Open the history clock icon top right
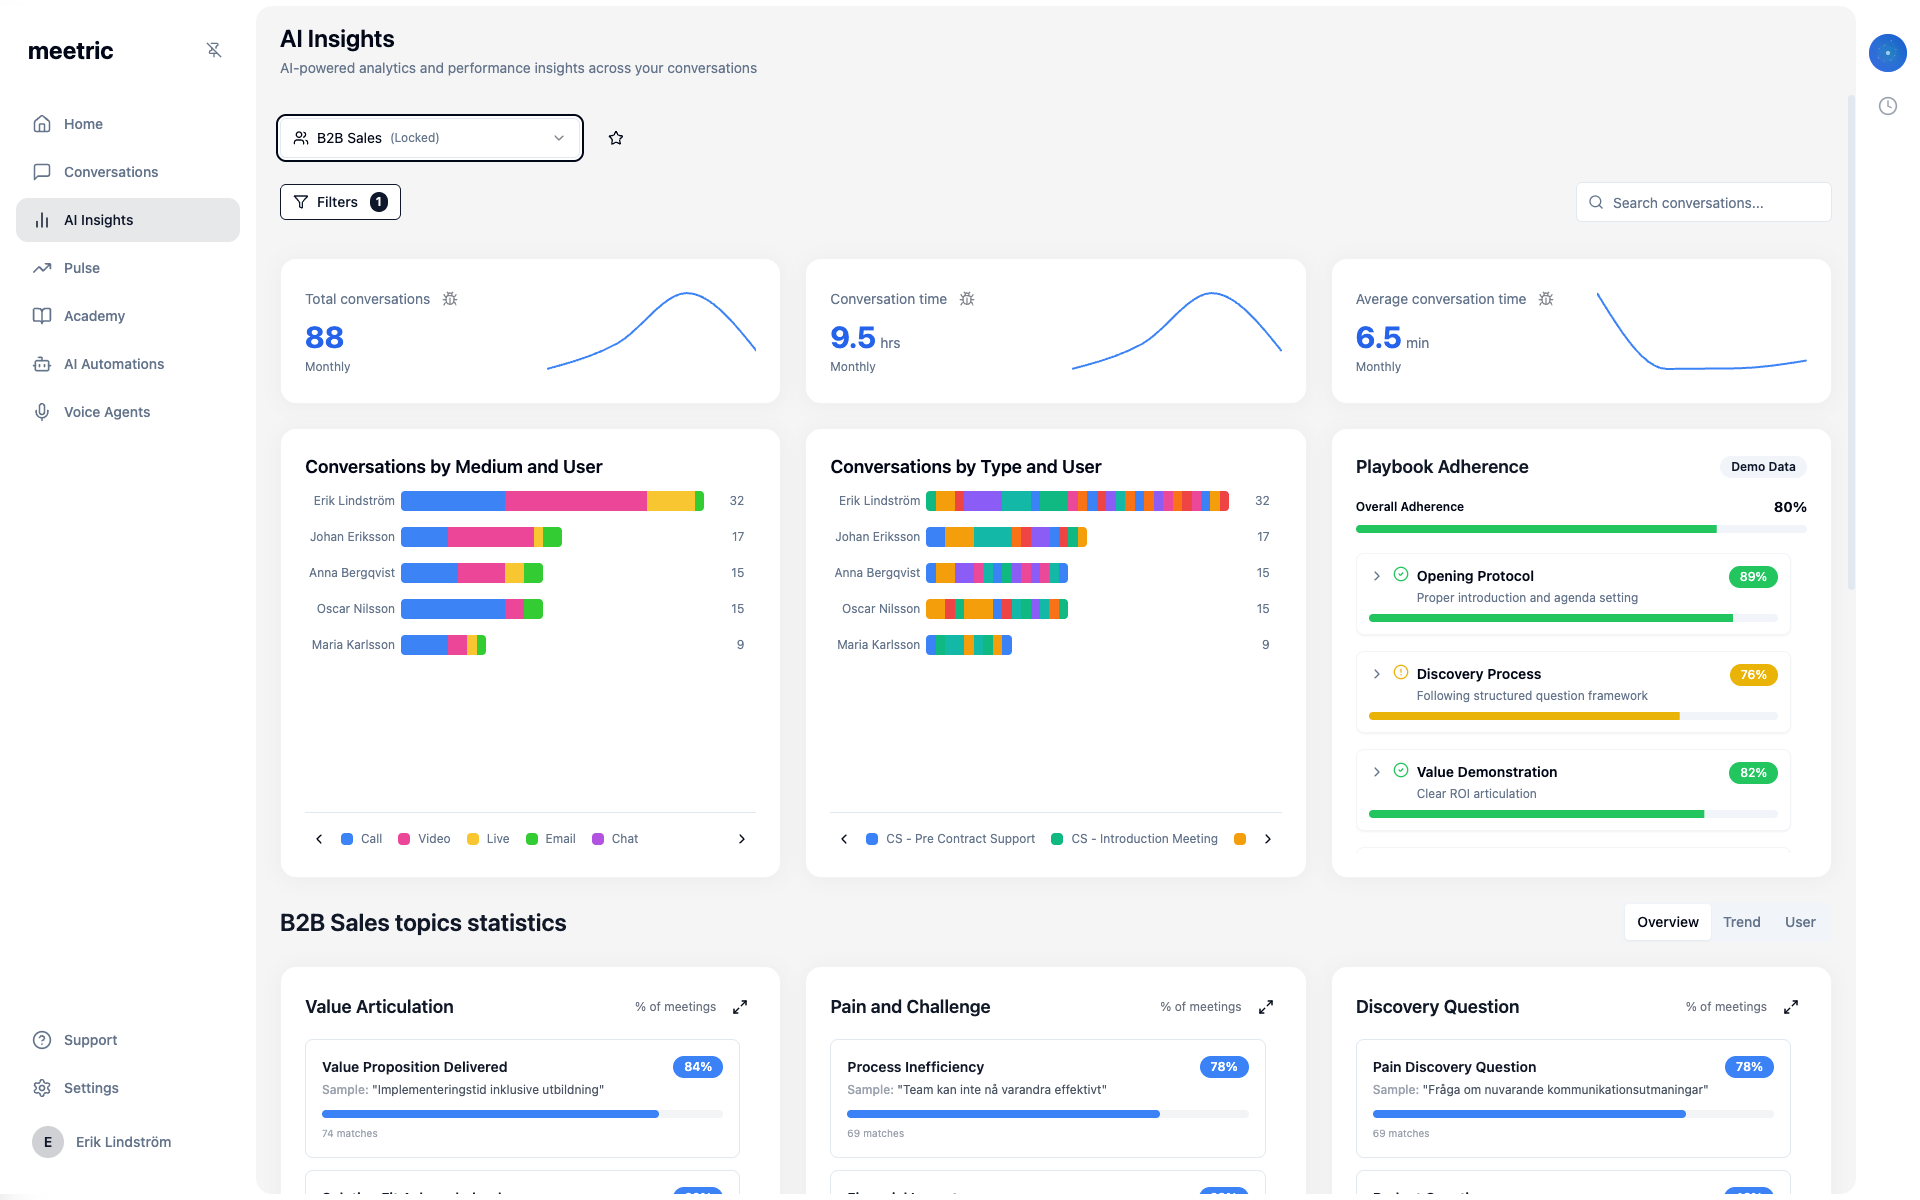Screen dimensions: 1920x1200 1888,105
